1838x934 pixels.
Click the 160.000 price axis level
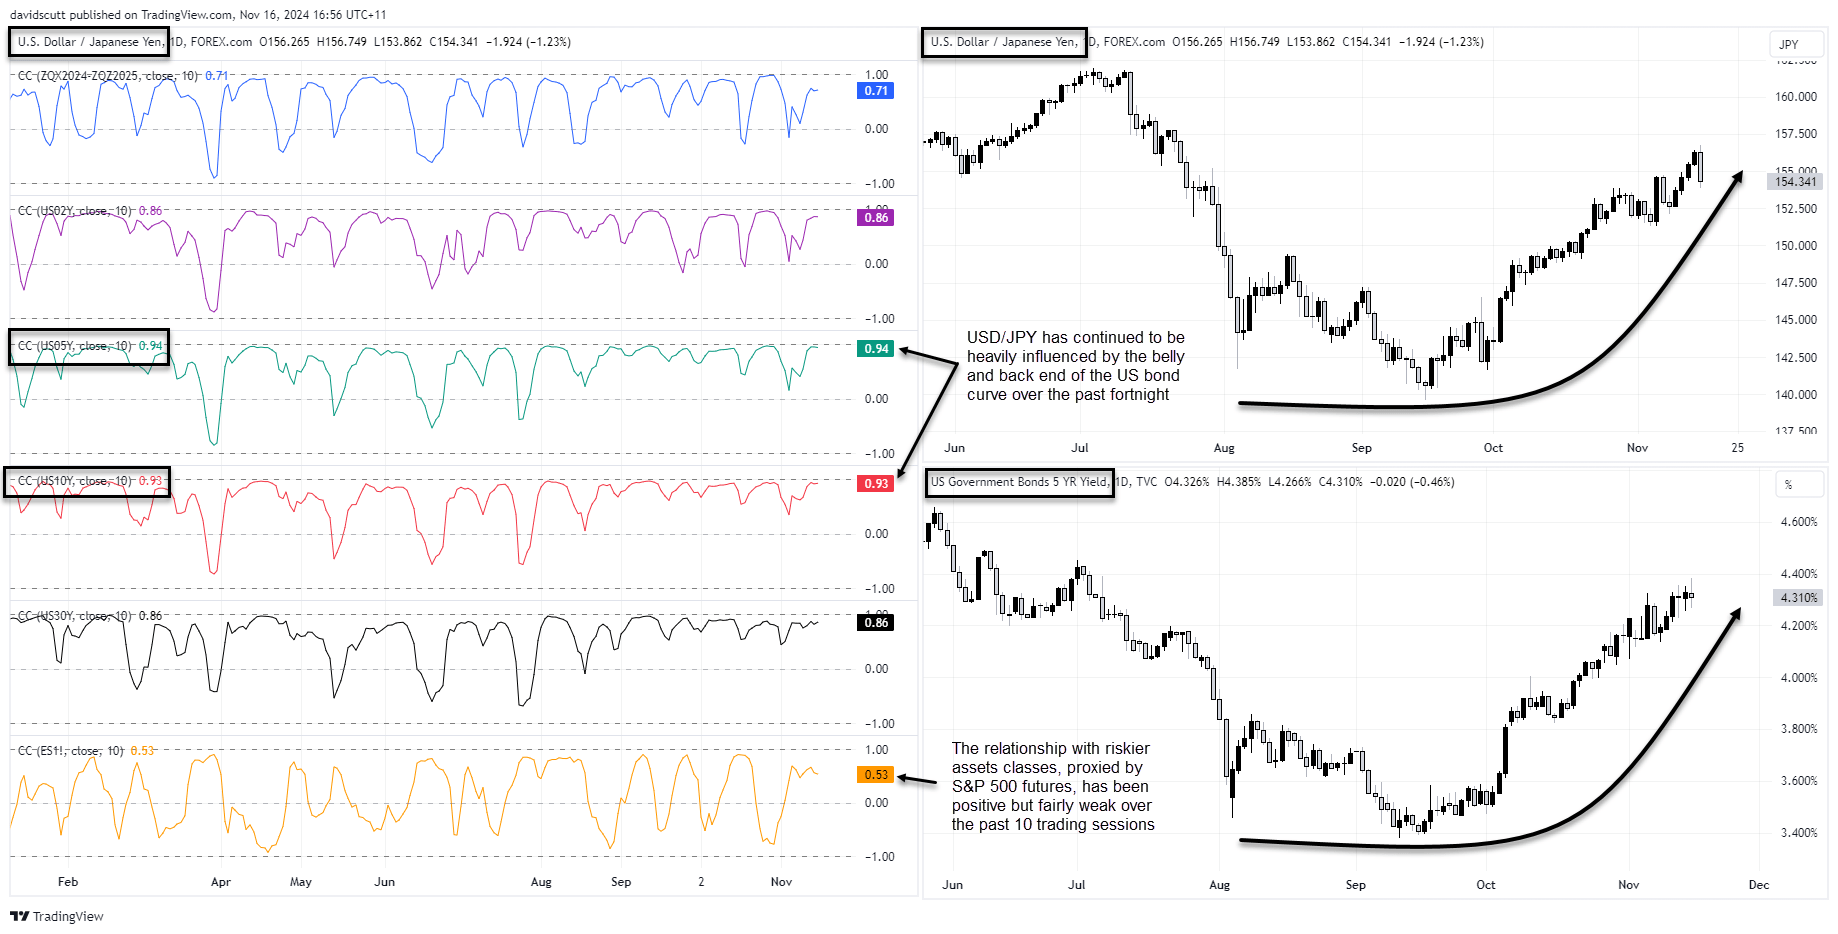pyautogui.click(x=1796, y=97)
